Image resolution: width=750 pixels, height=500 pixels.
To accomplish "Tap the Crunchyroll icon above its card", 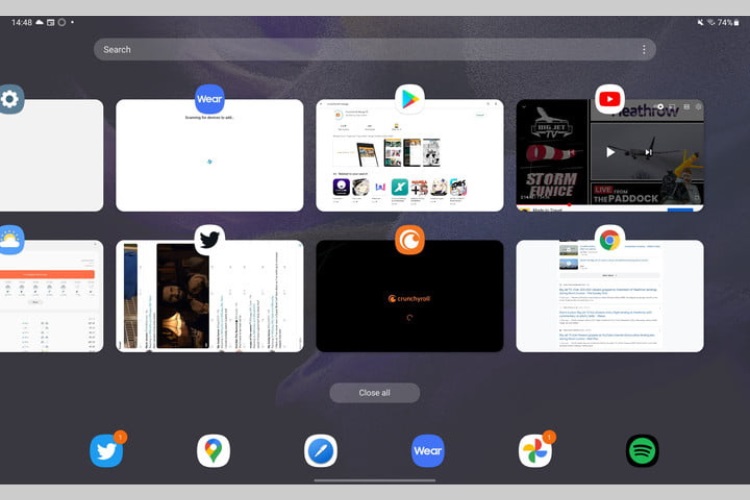I will click(410, 240).
